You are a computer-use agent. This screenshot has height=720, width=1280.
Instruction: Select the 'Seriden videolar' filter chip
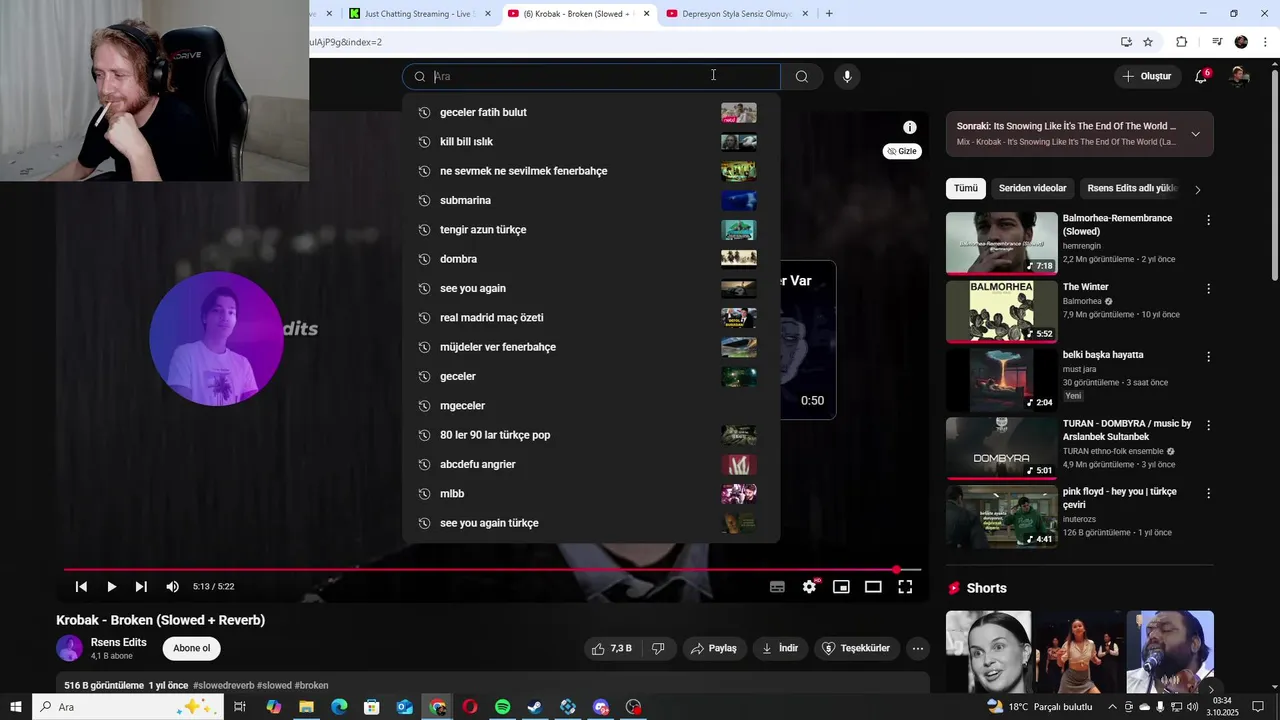point(1033,188)
